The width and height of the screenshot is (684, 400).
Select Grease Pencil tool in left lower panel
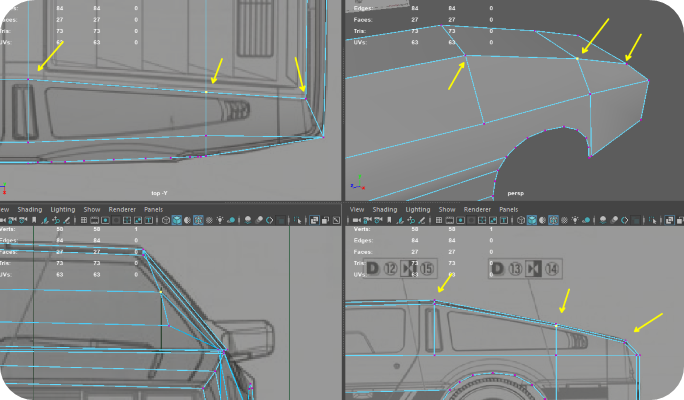pos(67,220)
